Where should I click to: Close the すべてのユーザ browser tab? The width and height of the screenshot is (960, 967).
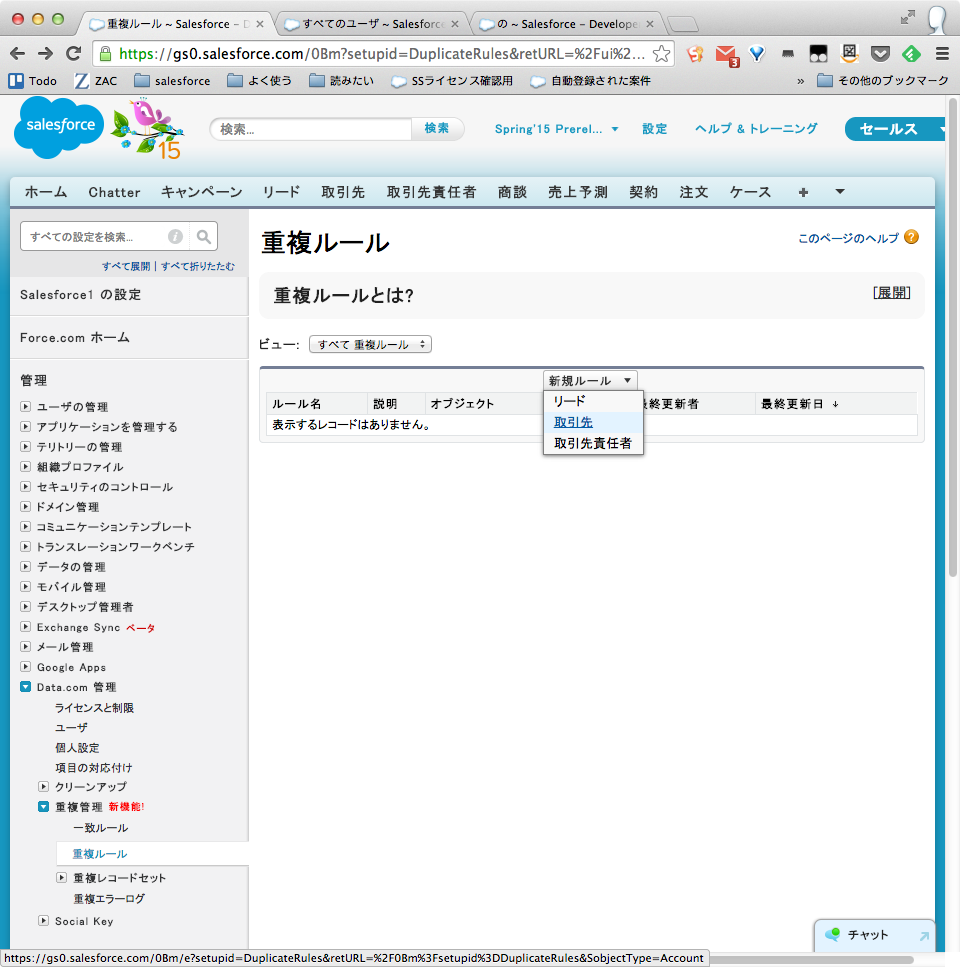point(455,24)
